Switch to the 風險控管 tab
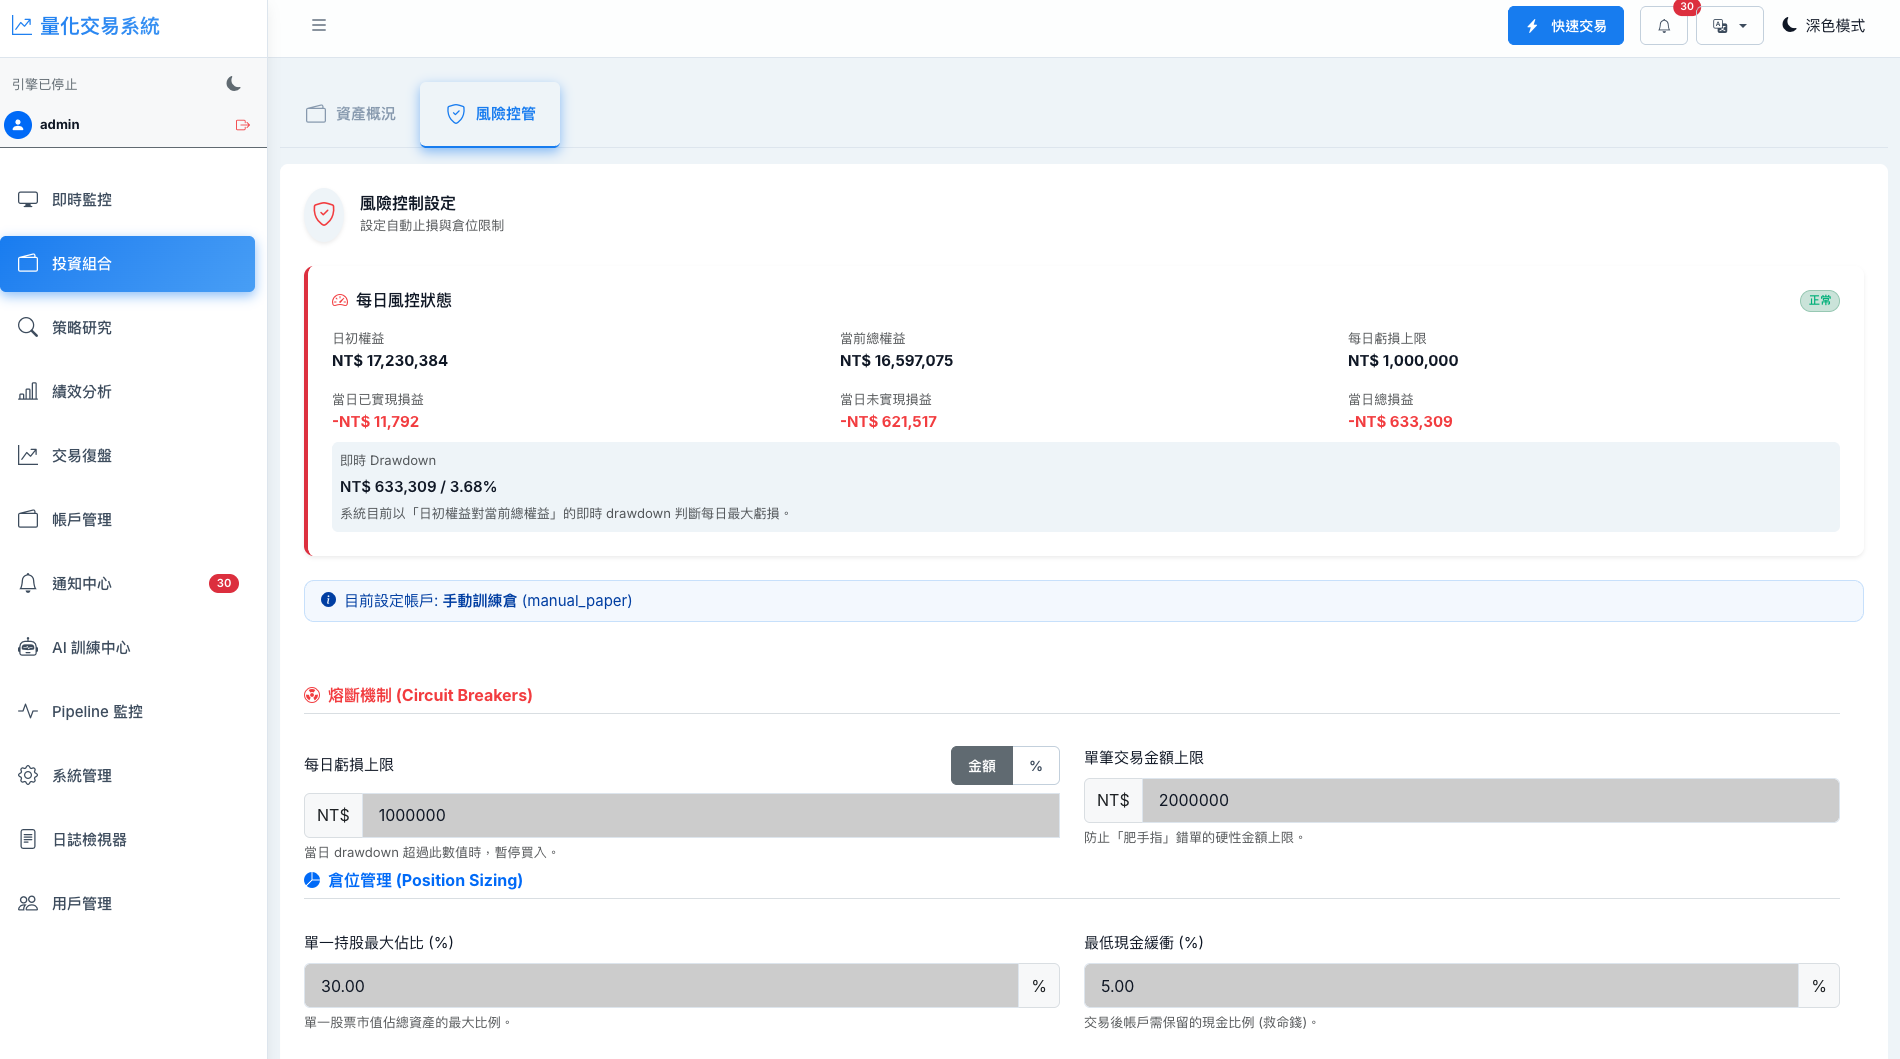This screenshot has width=1900, height=1059. tap(490, 114)
